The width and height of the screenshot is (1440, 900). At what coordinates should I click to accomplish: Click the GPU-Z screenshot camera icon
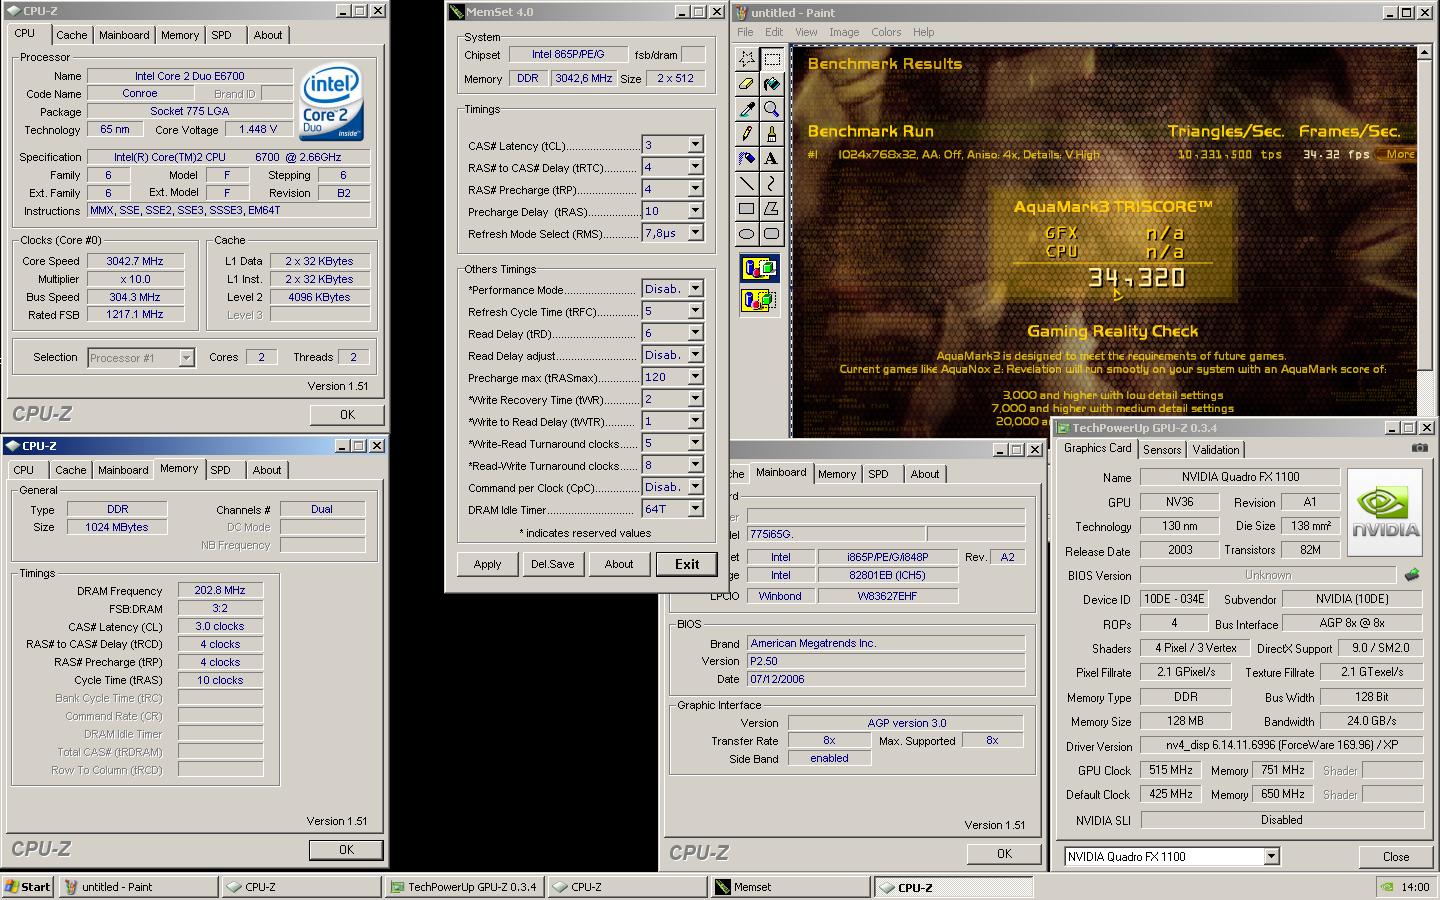(1420, 449)
